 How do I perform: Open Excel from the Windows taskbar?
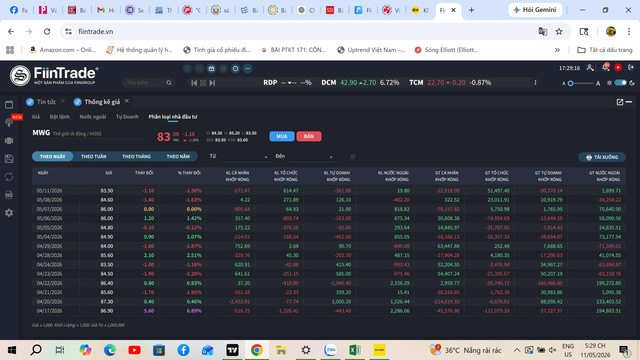[355, 350]
